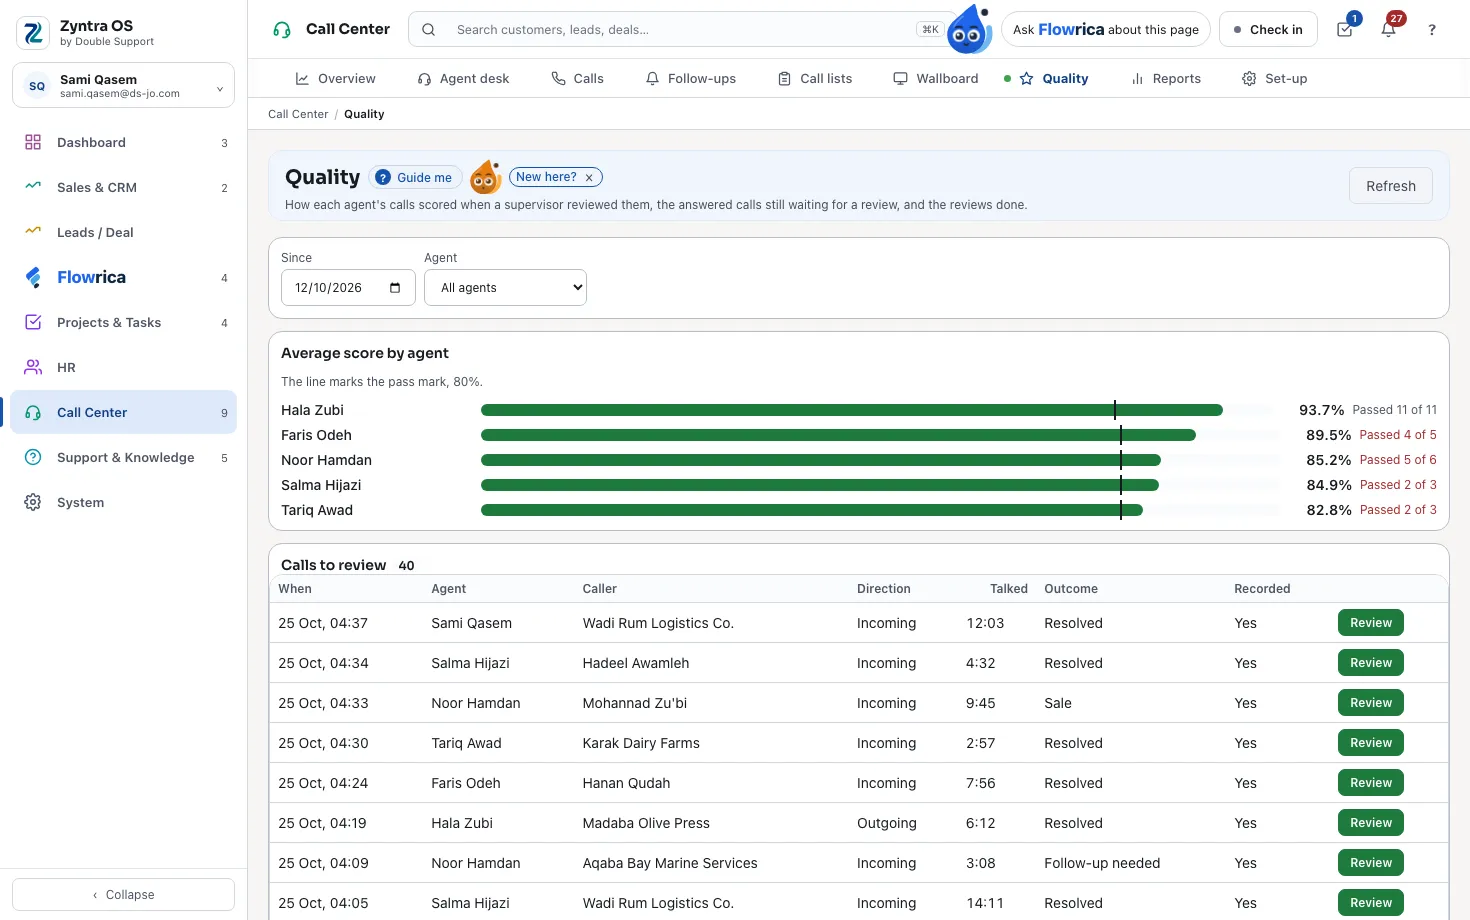
Task: Open Projects & Tasks module
Action: click(x=124, y=323)
